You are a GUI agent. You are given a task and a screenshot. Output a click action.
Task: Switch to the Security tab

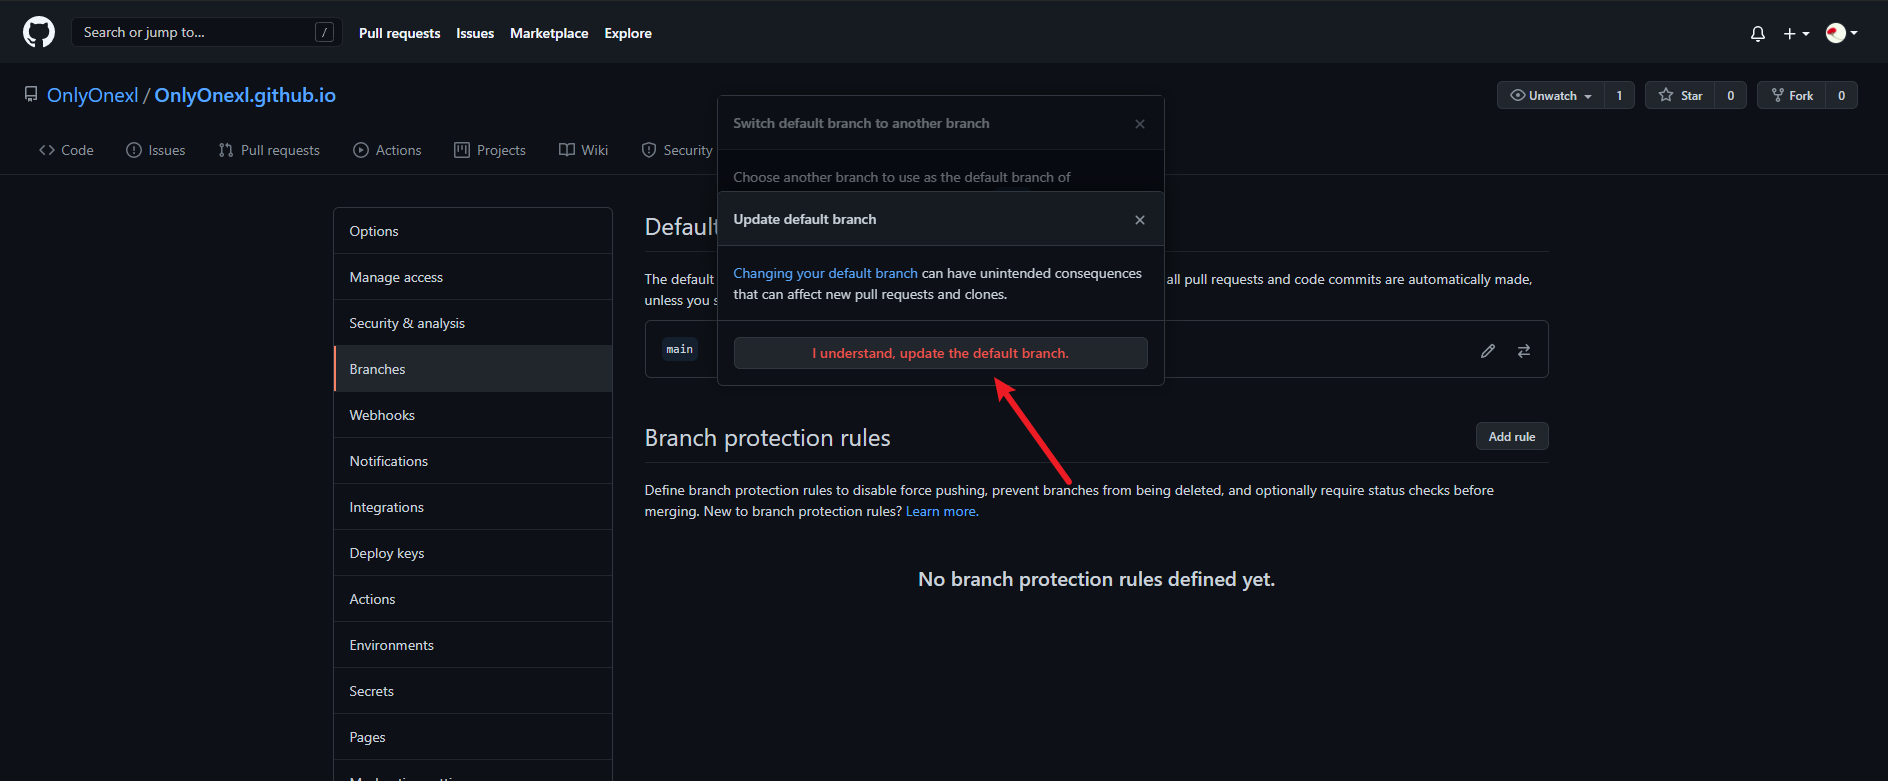(x=677, y=150)
